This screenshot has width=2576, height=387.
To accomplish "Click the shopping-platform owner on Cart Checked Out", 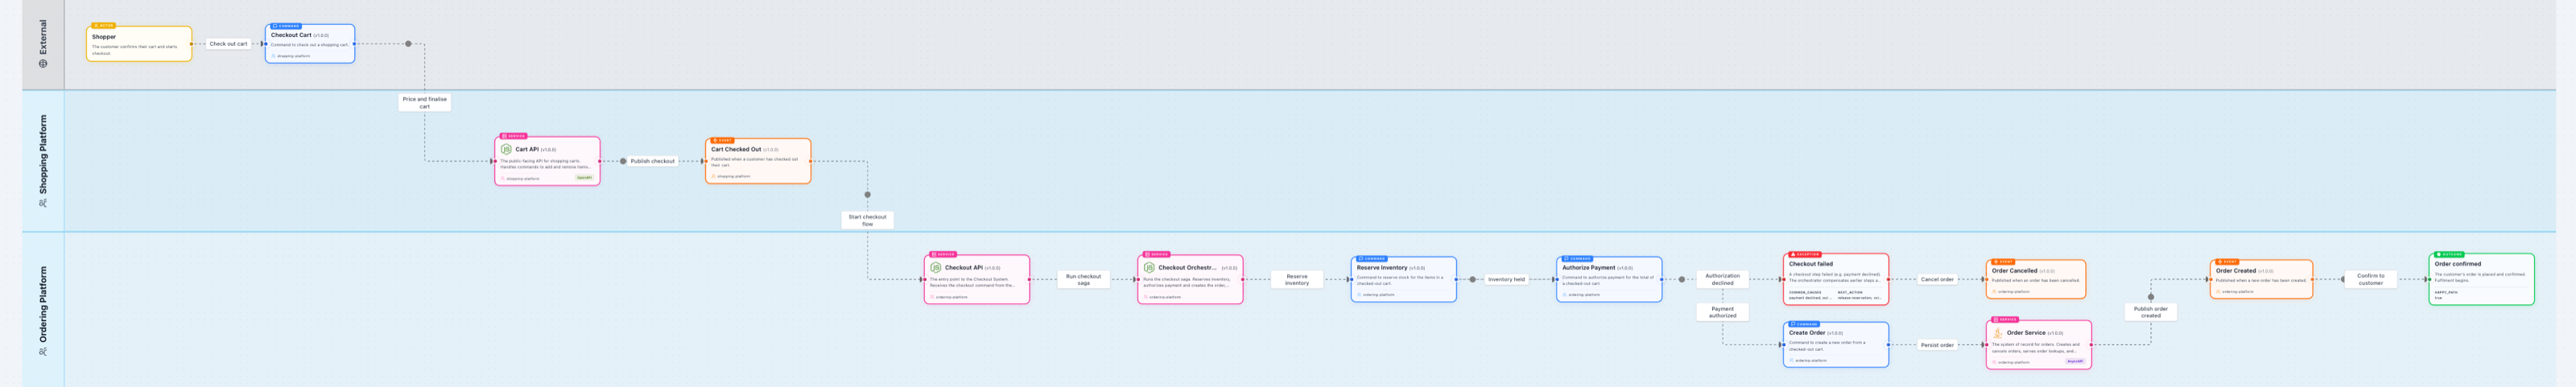I will click(x=731, y=176).
